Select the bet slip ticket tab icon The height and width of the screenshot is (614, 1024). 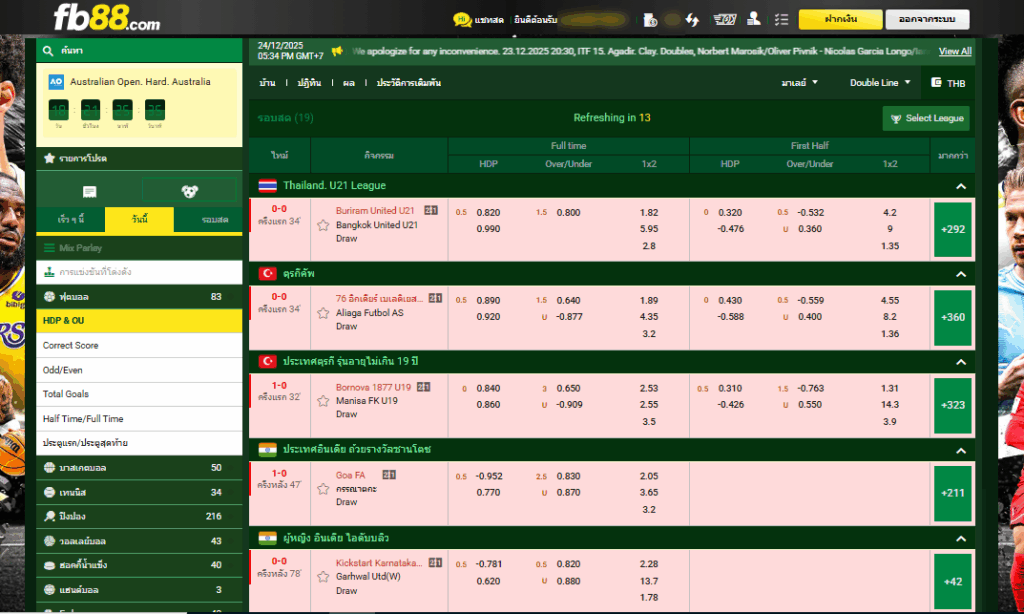[89, 191]
